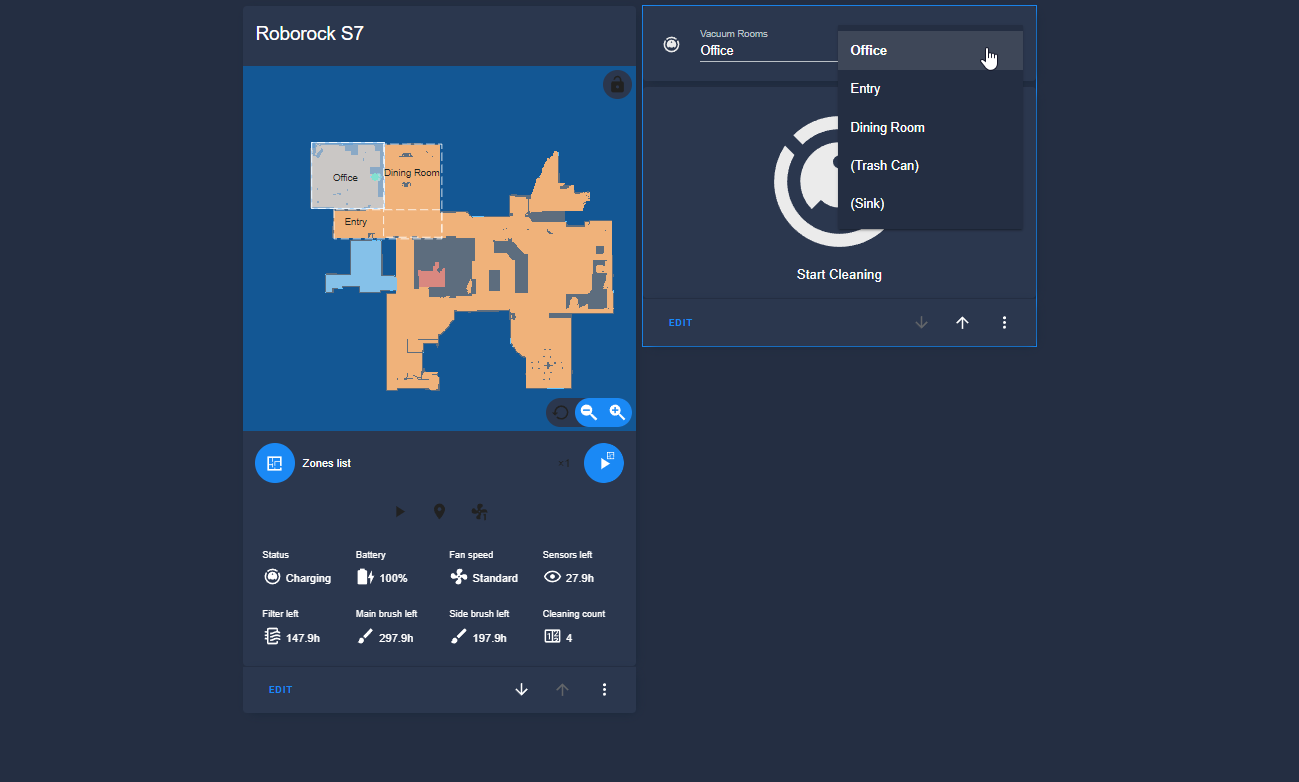Zoom out on the vacuum map
Viewport: 1299px width, 782px height.
589,412
